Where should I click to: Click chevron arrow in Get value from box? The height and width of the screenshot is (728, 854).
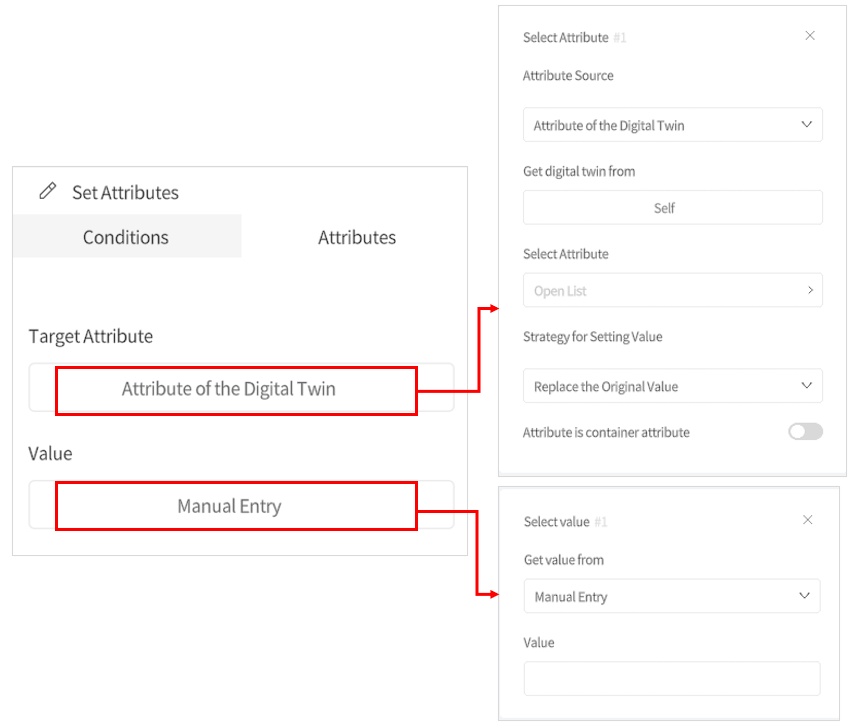805,596
